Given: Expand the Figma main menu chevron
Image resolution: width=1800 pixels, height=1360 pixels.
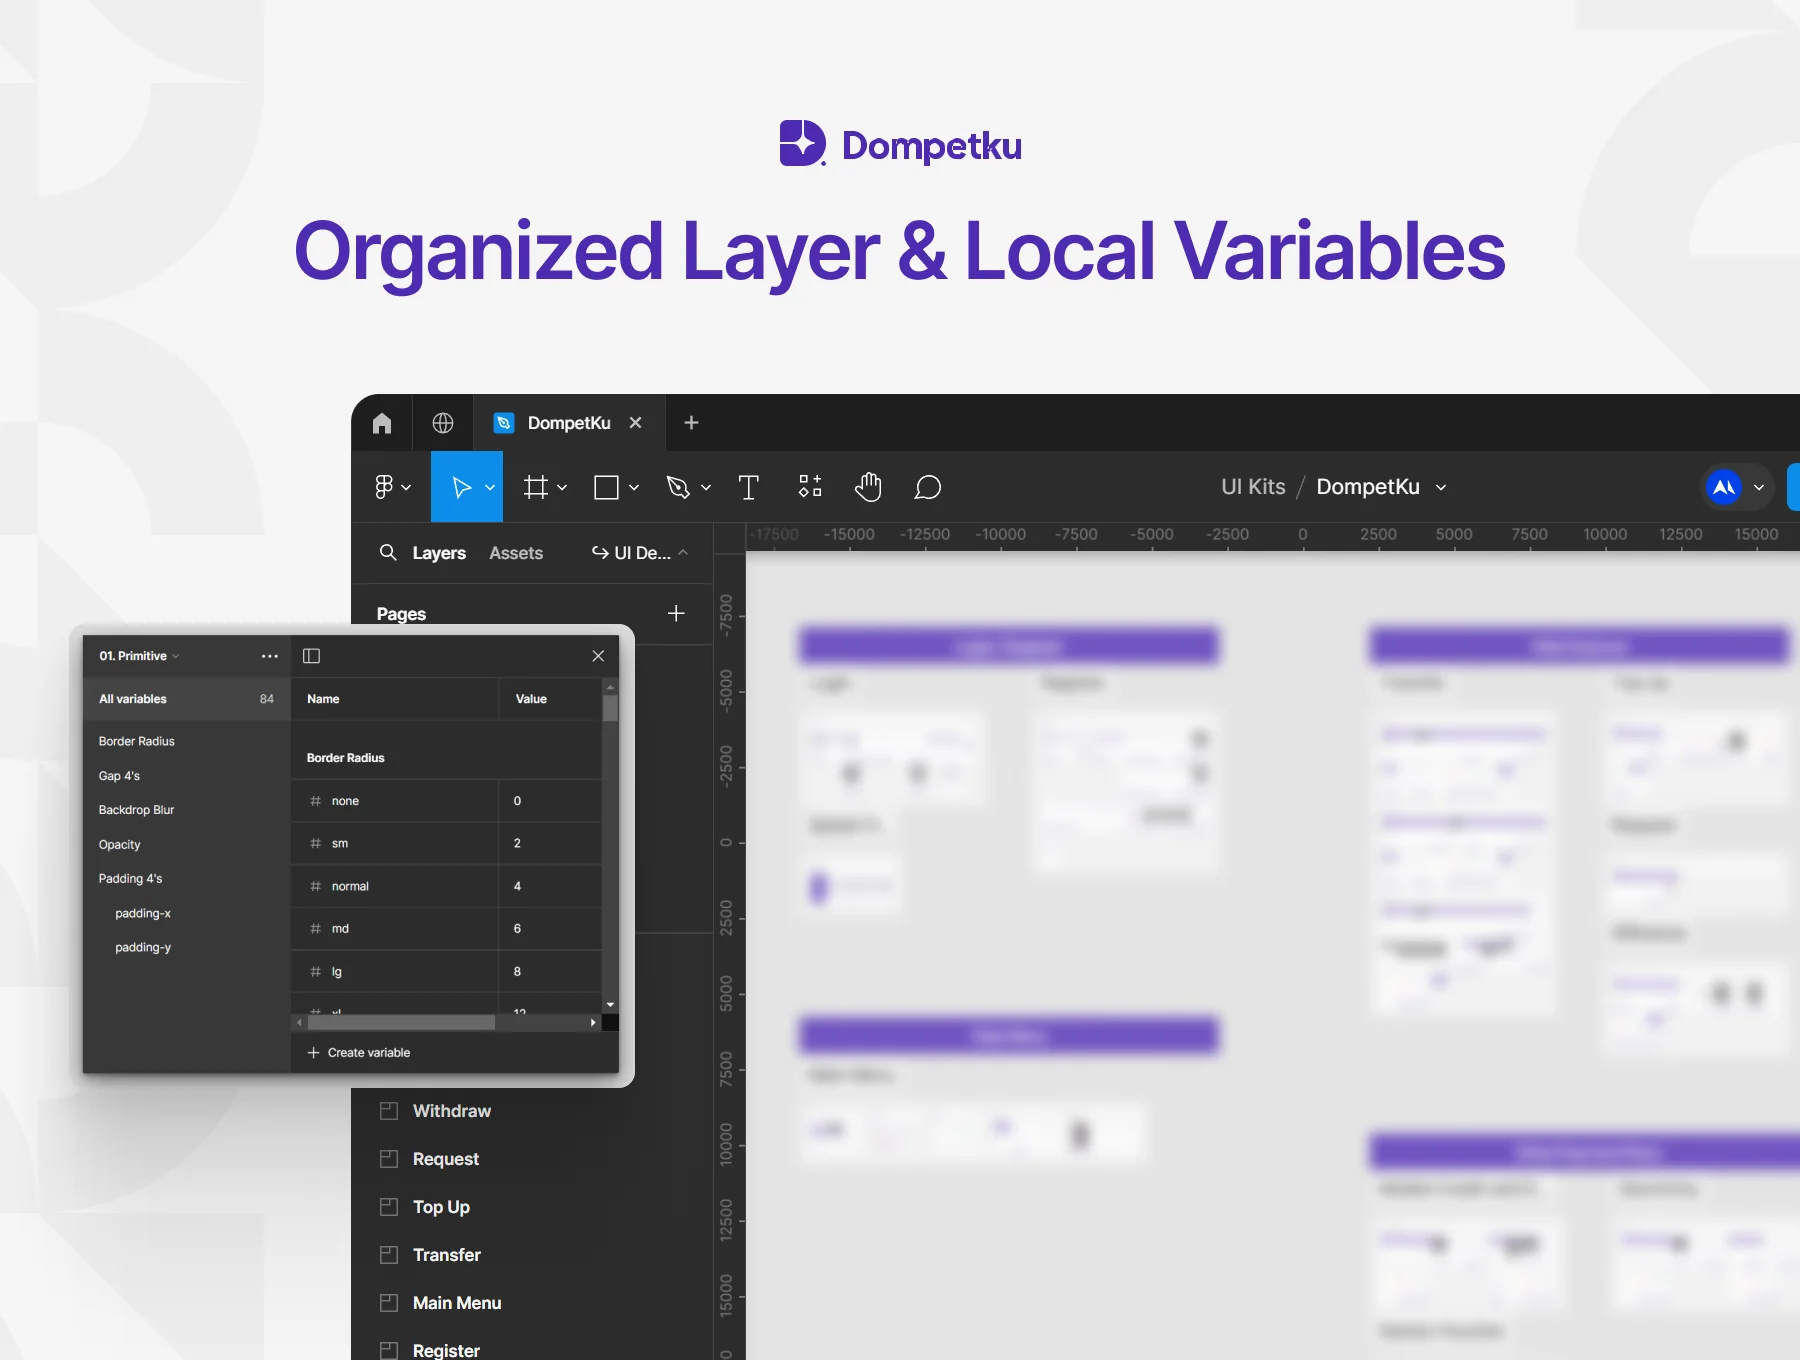Looking at the screenshot, I should [406, 488].
